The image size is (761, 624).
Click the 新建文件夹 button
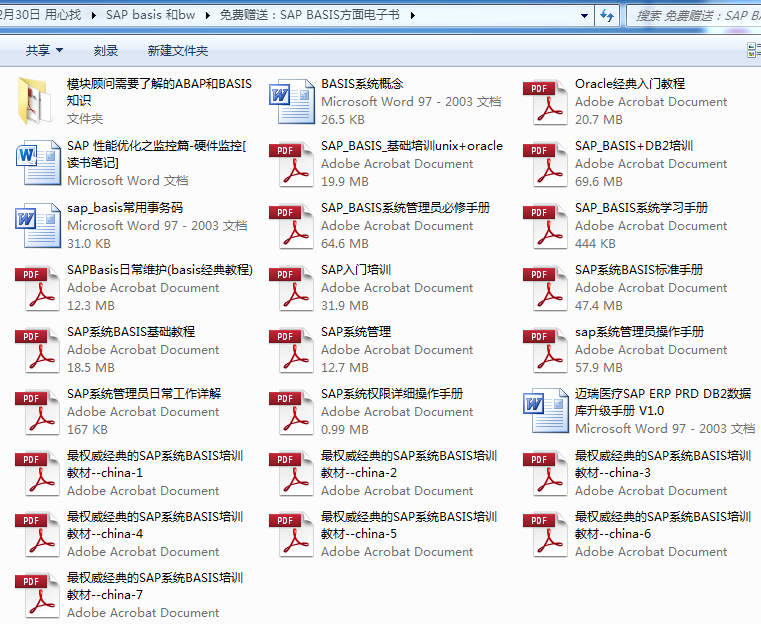178,50
